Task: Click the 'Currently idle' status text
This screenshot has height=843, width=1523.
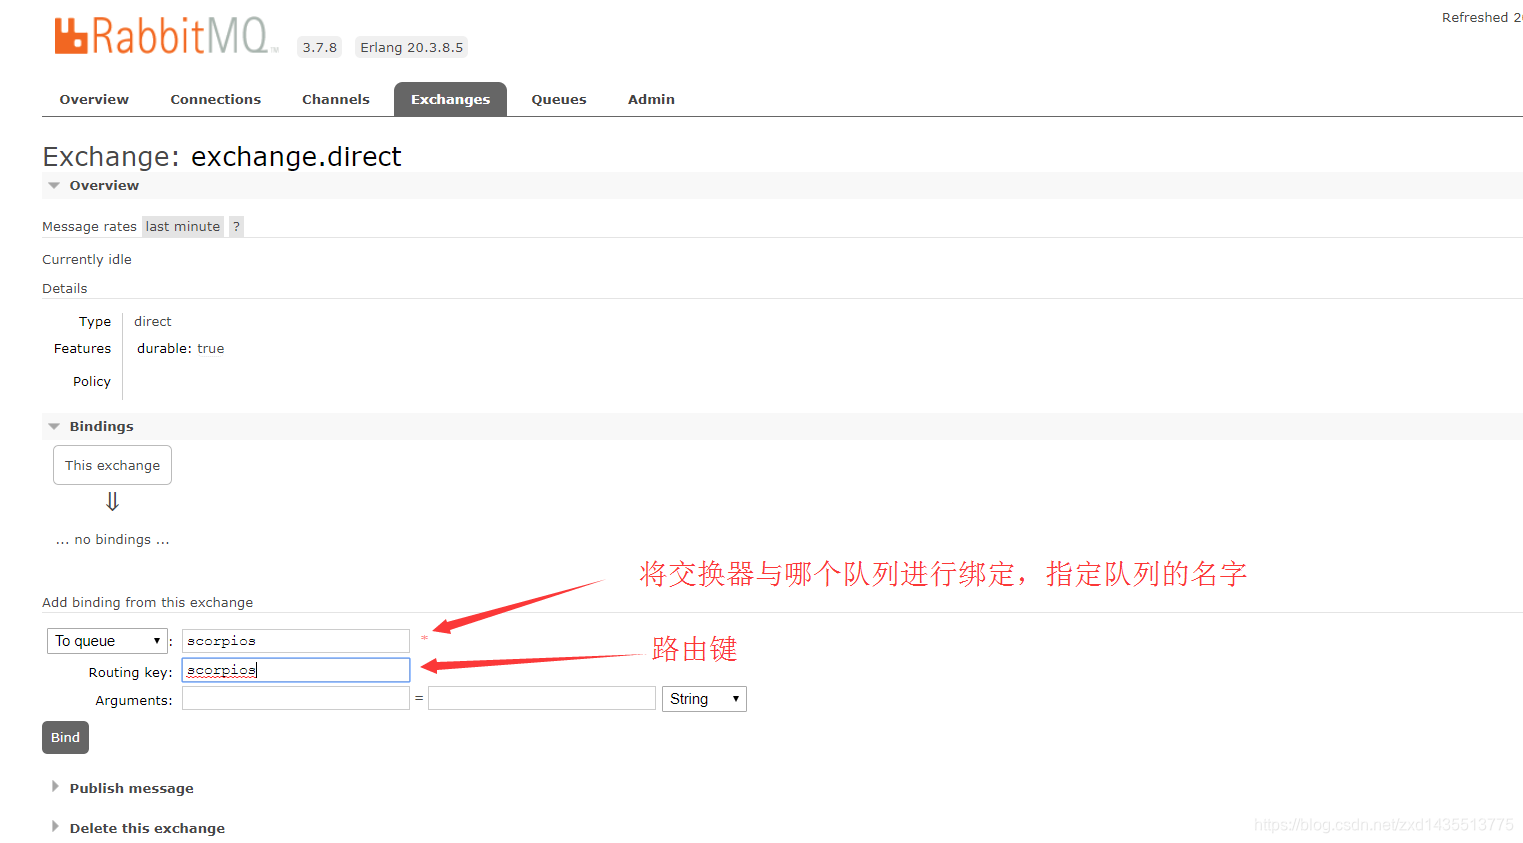Action: pyautogui.click(x=87, y=259)
